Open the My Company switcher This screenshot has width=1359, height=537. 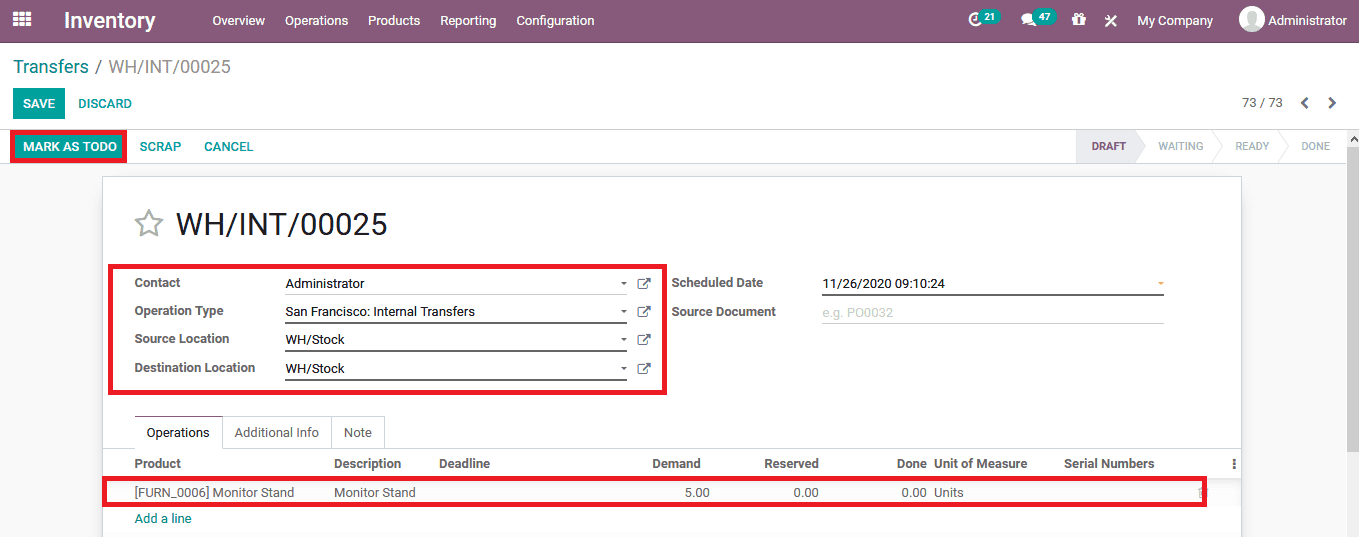[1174, 20]
